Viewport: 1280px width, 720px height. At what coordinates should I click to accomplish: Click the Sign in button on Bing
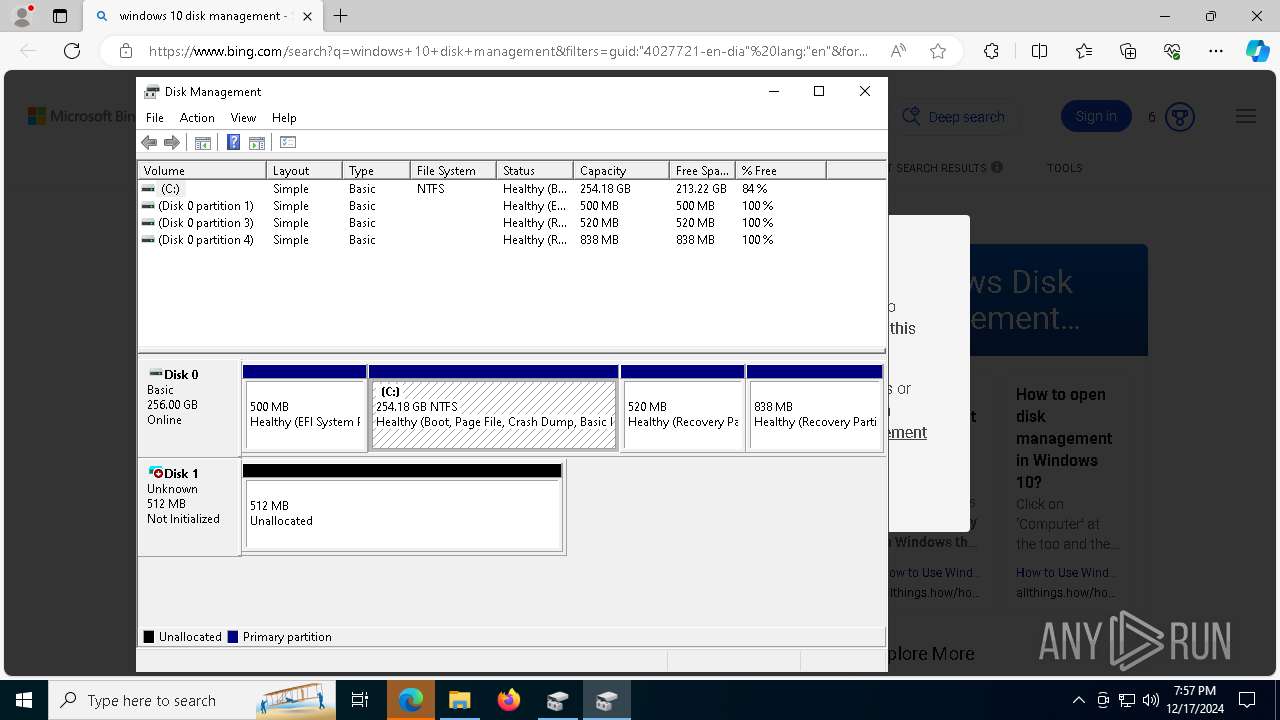[x=1096, y=117]
